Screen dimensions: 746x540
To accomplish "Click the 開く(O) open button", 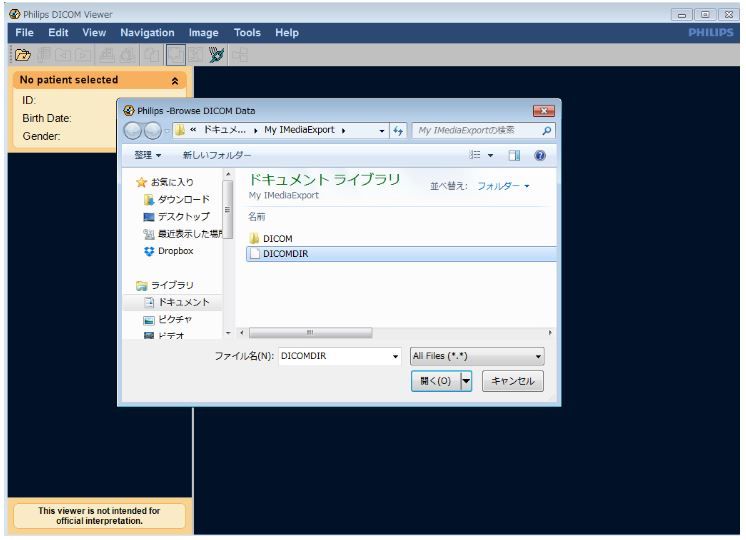I will tap(436, 381).
